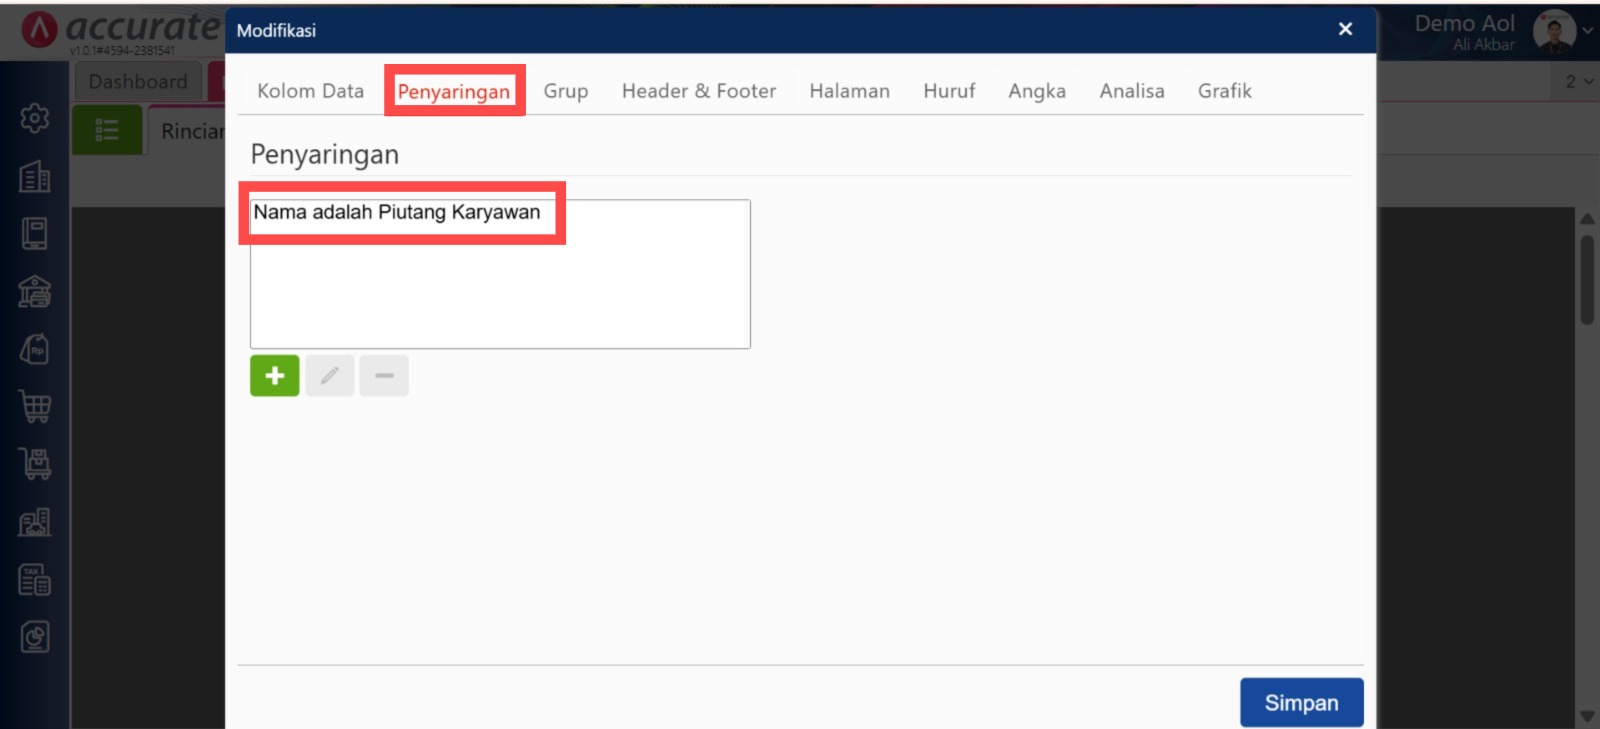Click the green add filter plus button
Image resolution: width=1600 pixels, height=729 pixels.
[x=275, y=376]
